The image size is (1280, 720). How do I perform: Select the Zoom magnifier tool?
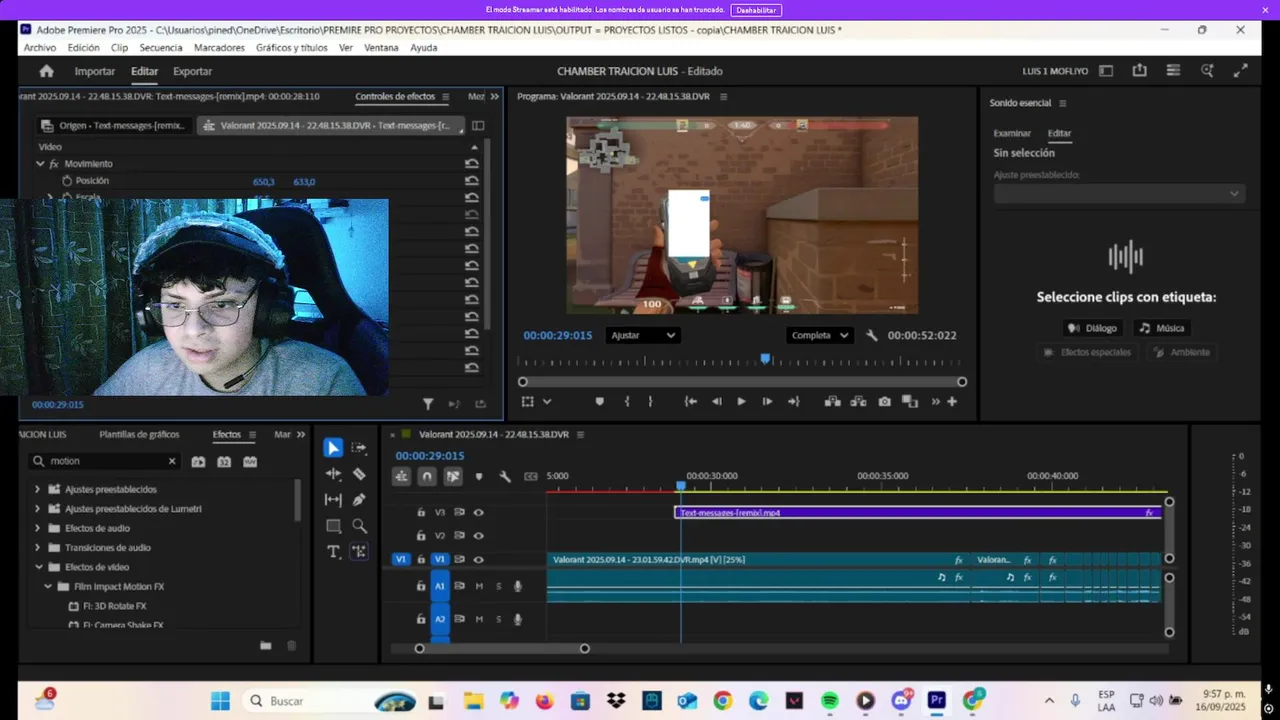point(359,525)
